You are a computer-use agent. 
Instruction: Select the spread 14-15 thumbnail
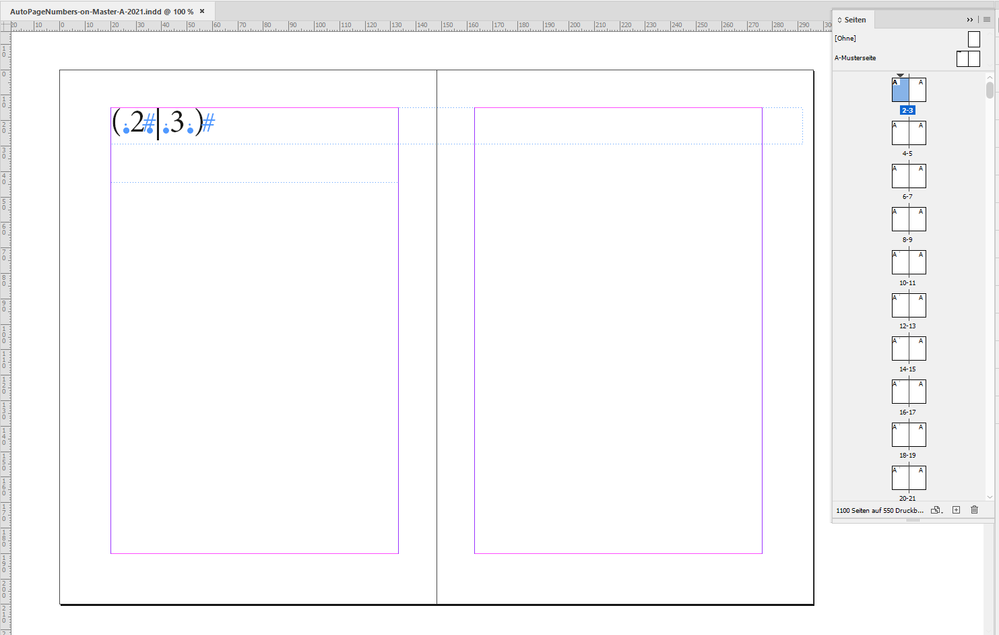(908, 347)
